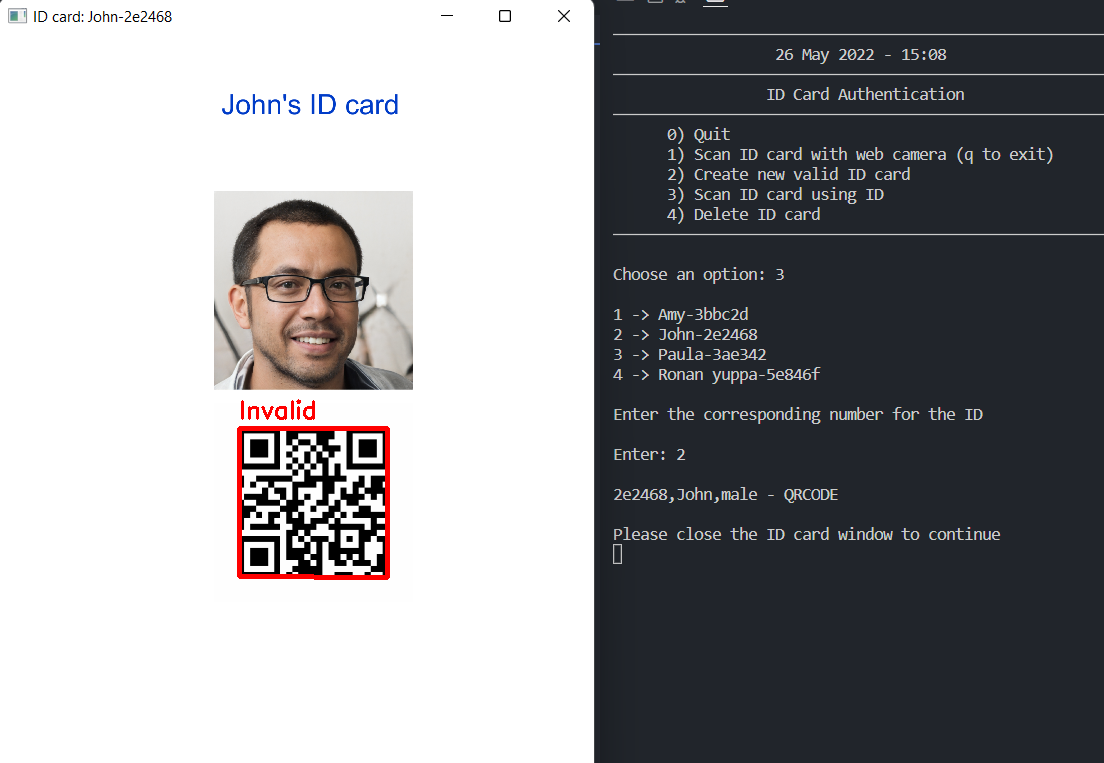Click the Paula-3ae342 entry
Screen dimensions: 1104x763
(x=690, y=355)
